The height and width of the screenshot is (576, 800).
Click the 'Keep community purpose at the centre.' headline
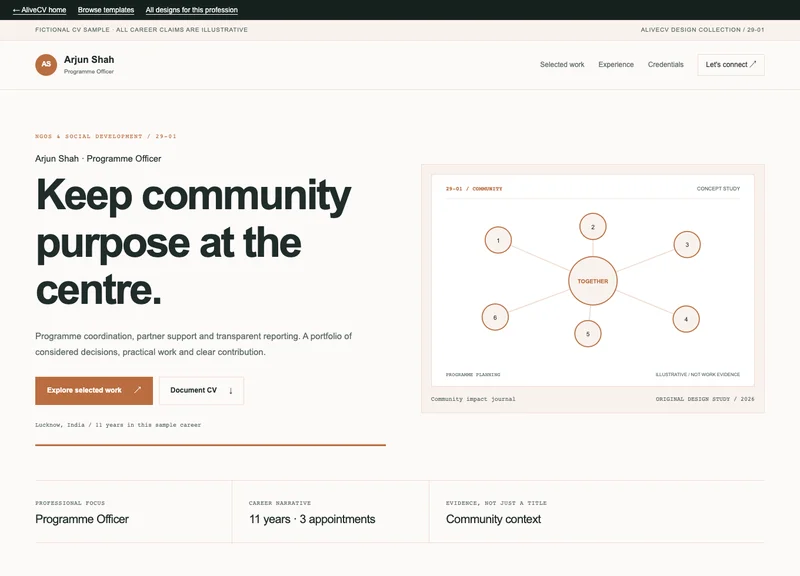[193, 242]
